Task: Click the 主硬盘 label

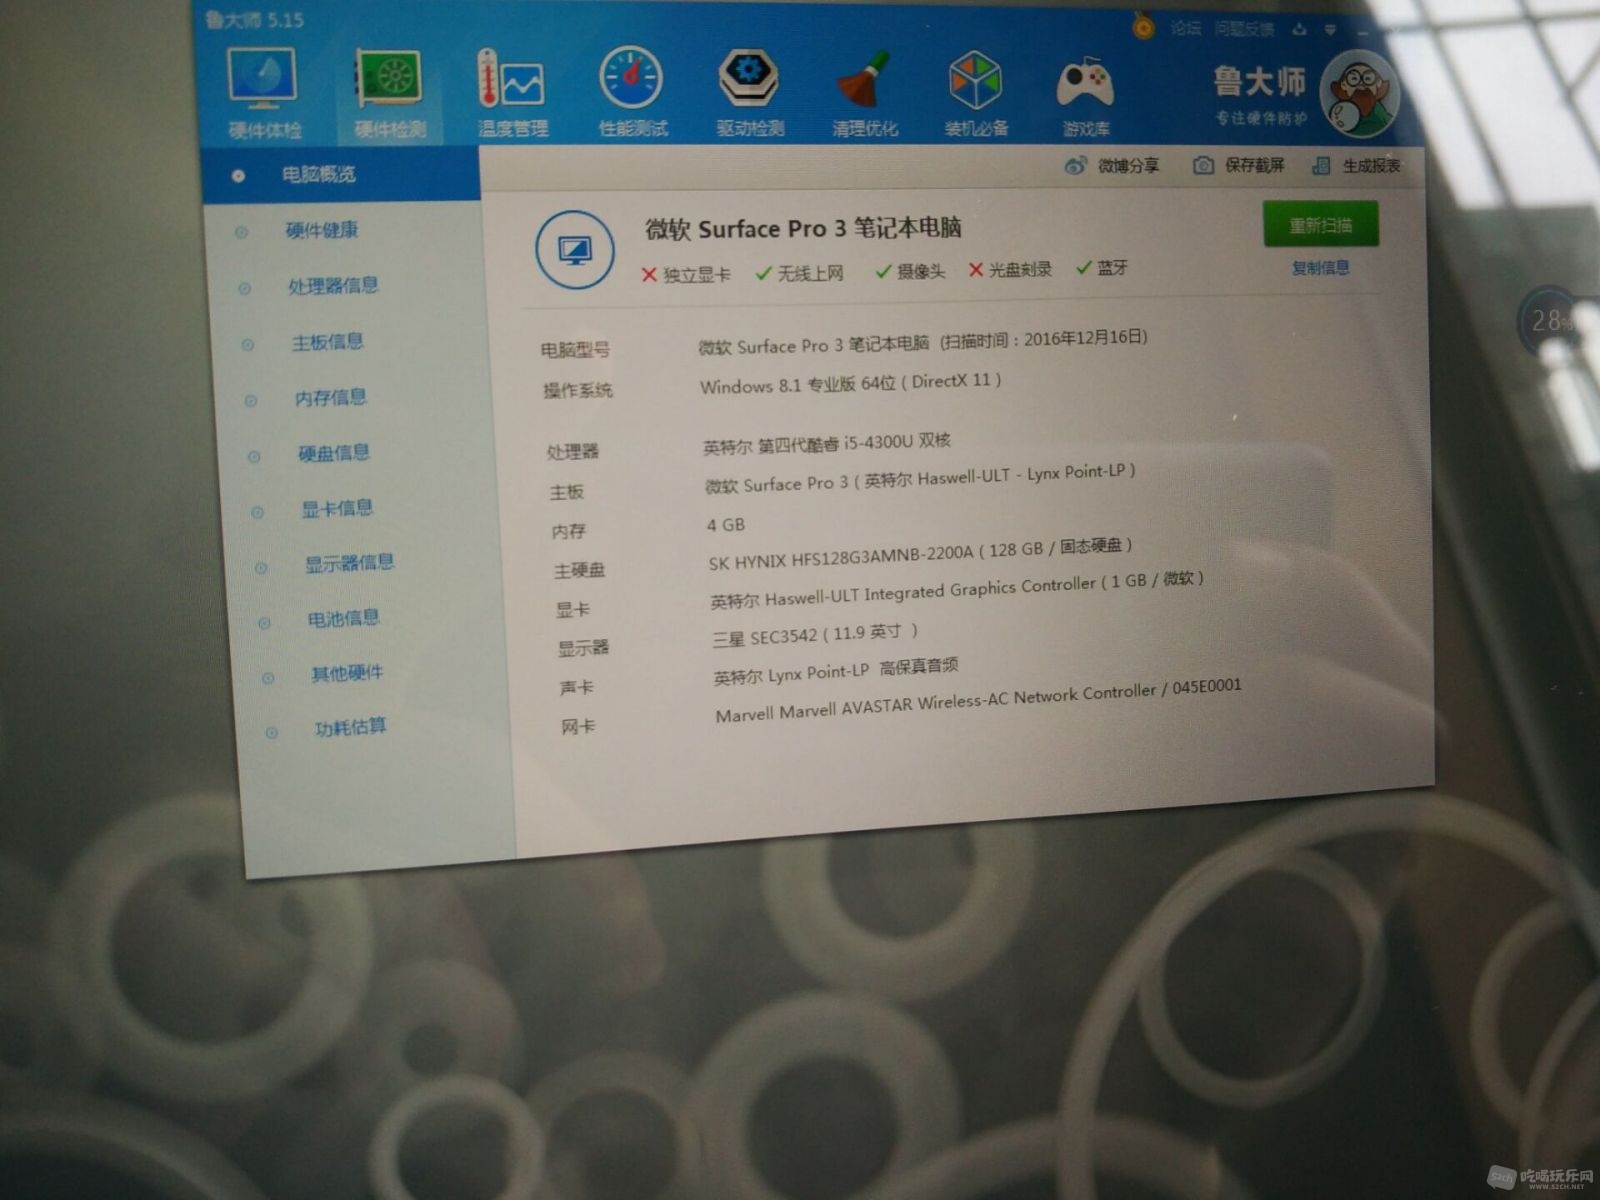Action: 580,570
